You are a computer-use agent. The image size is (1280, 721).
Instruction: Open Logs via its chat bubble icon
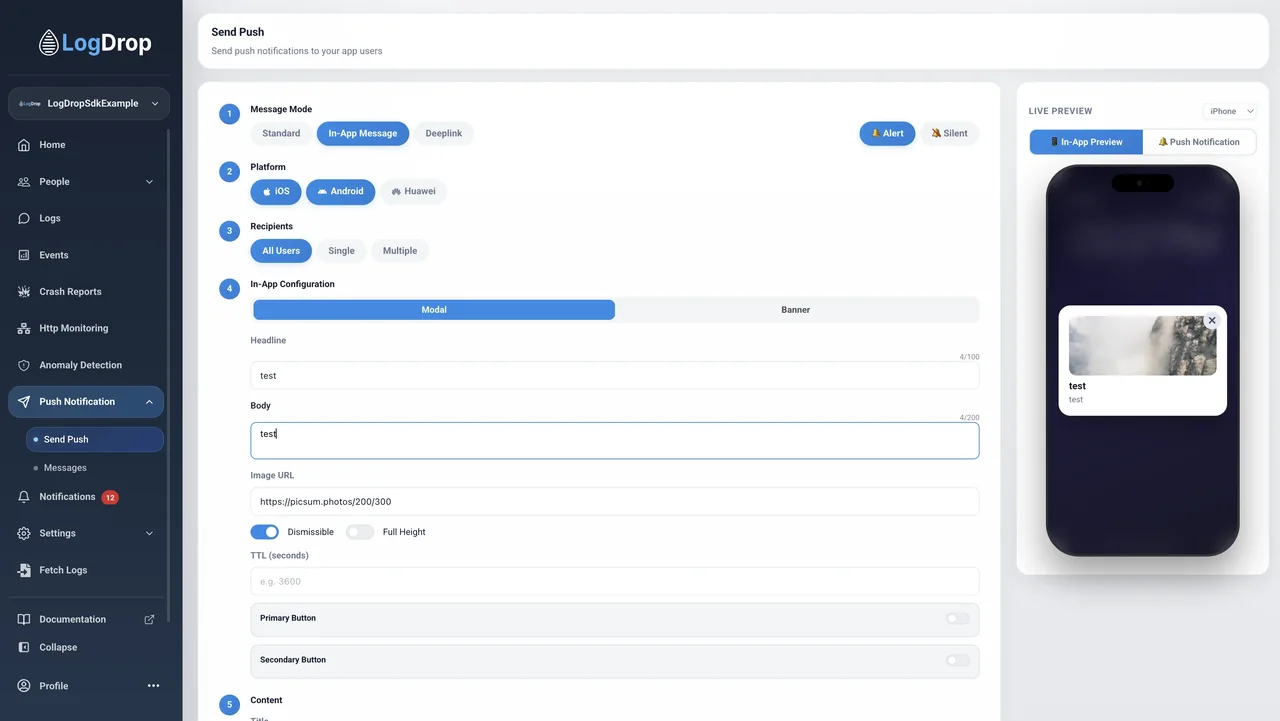[x=24, y=218]
